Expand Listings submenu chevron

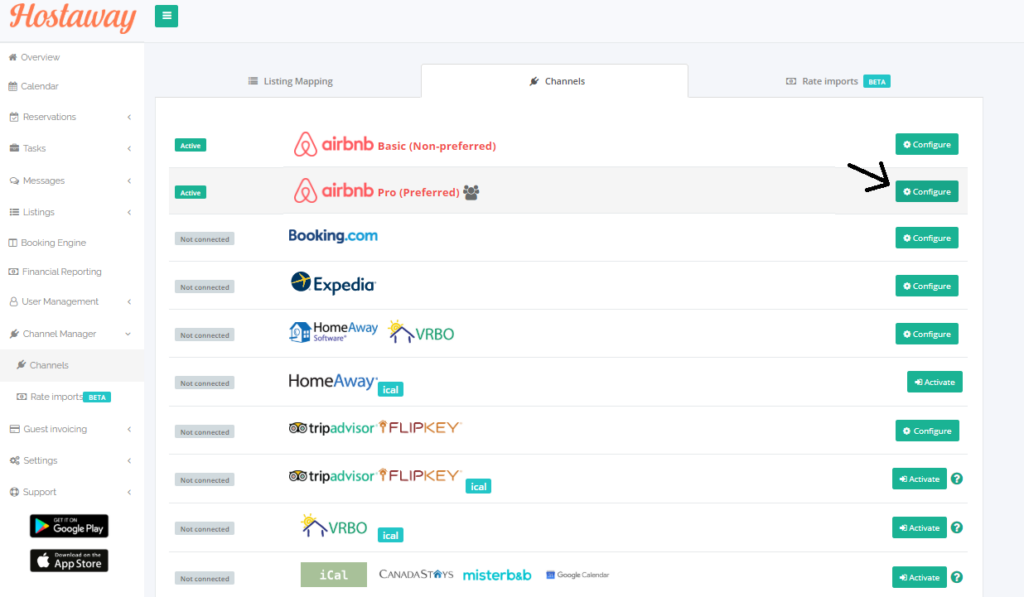[x=129, y=212]
